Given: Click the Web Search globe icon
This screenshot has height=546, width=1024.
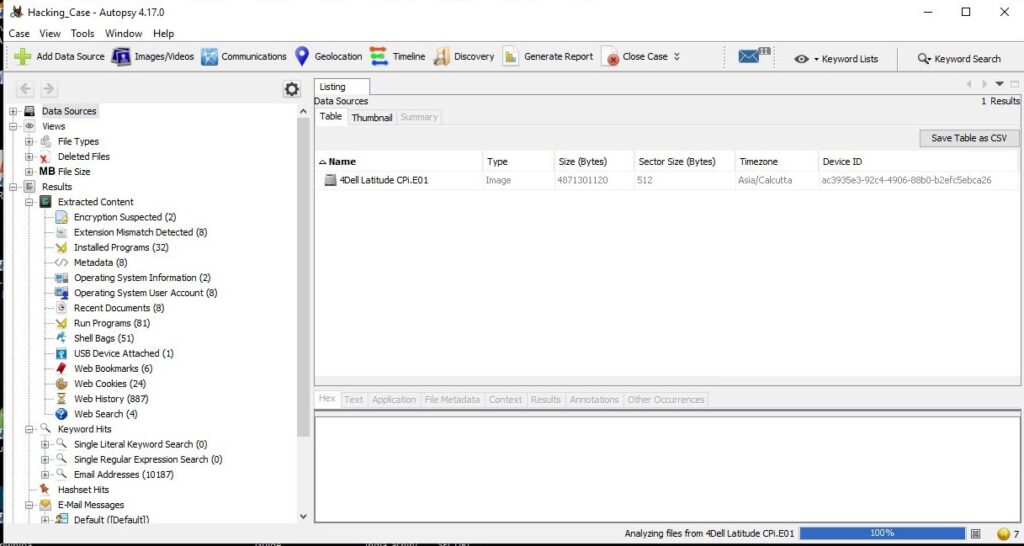Looking at the screenshot, I should pos(61,414).
